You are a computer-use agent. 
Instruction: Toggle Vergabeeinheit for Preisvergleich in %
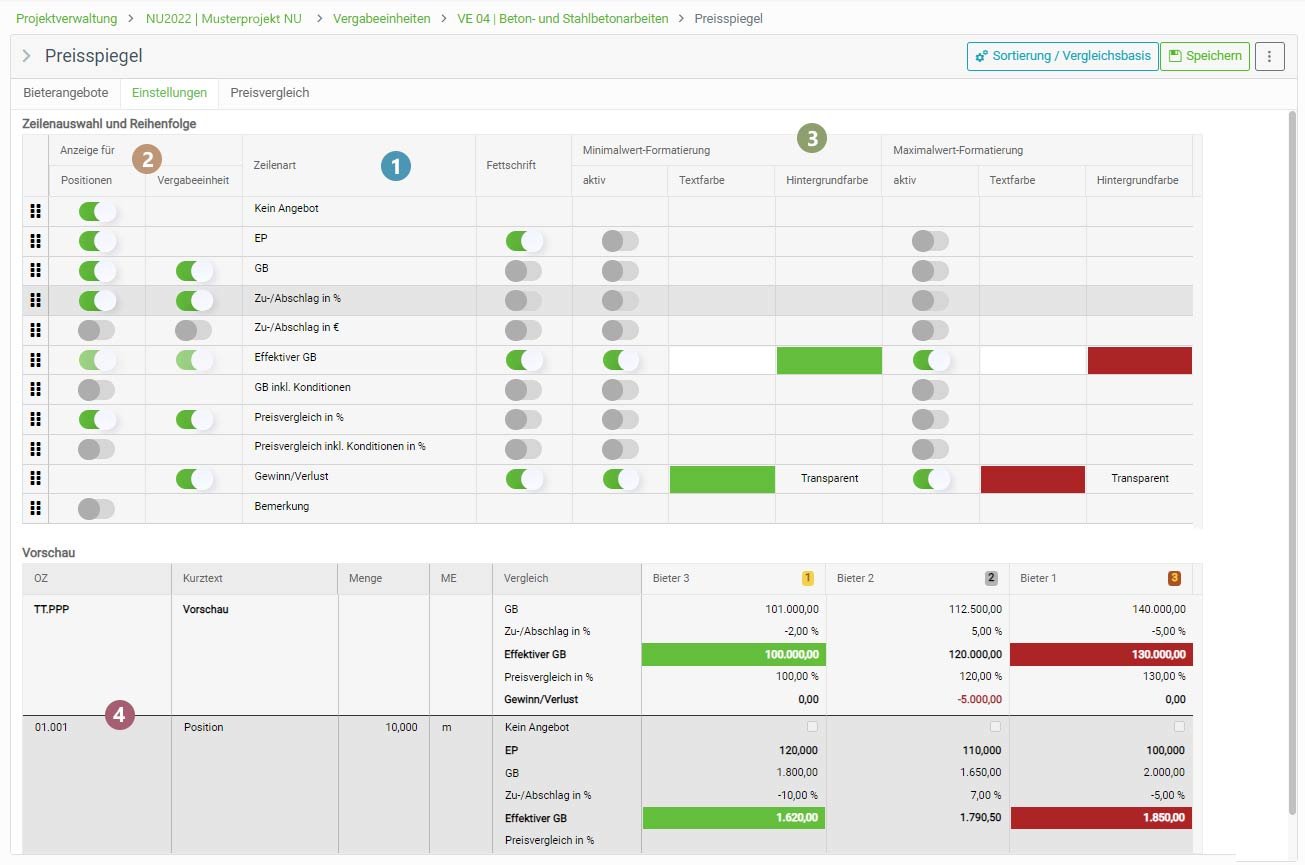pyautogui.click(x=194, y=419)
